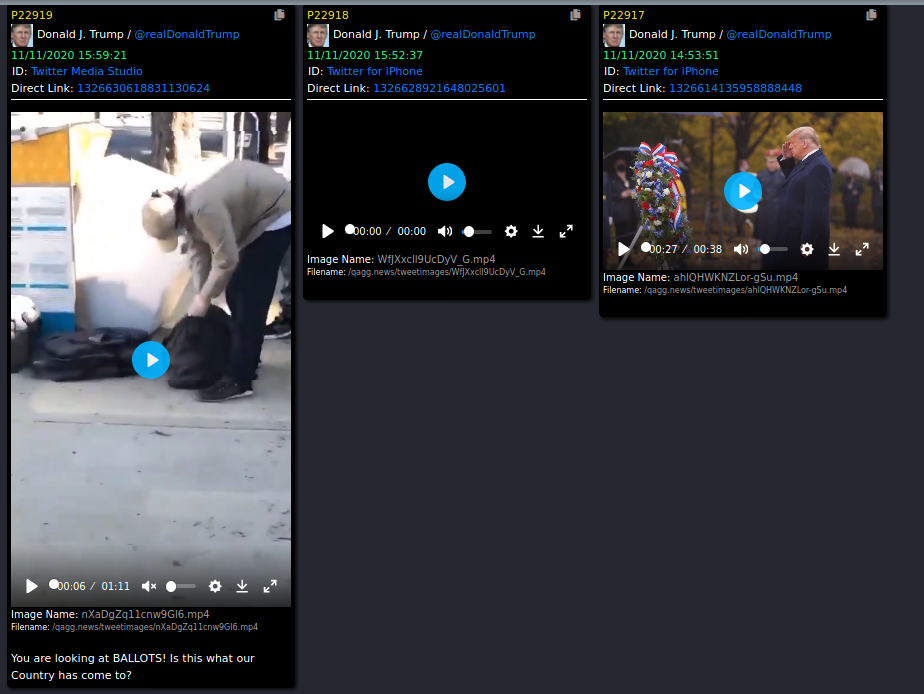Enter fullscreen on the P22917 wreath video
This screenshot has width=924, height=694.
pyautogui.click(x=862, y=249)
